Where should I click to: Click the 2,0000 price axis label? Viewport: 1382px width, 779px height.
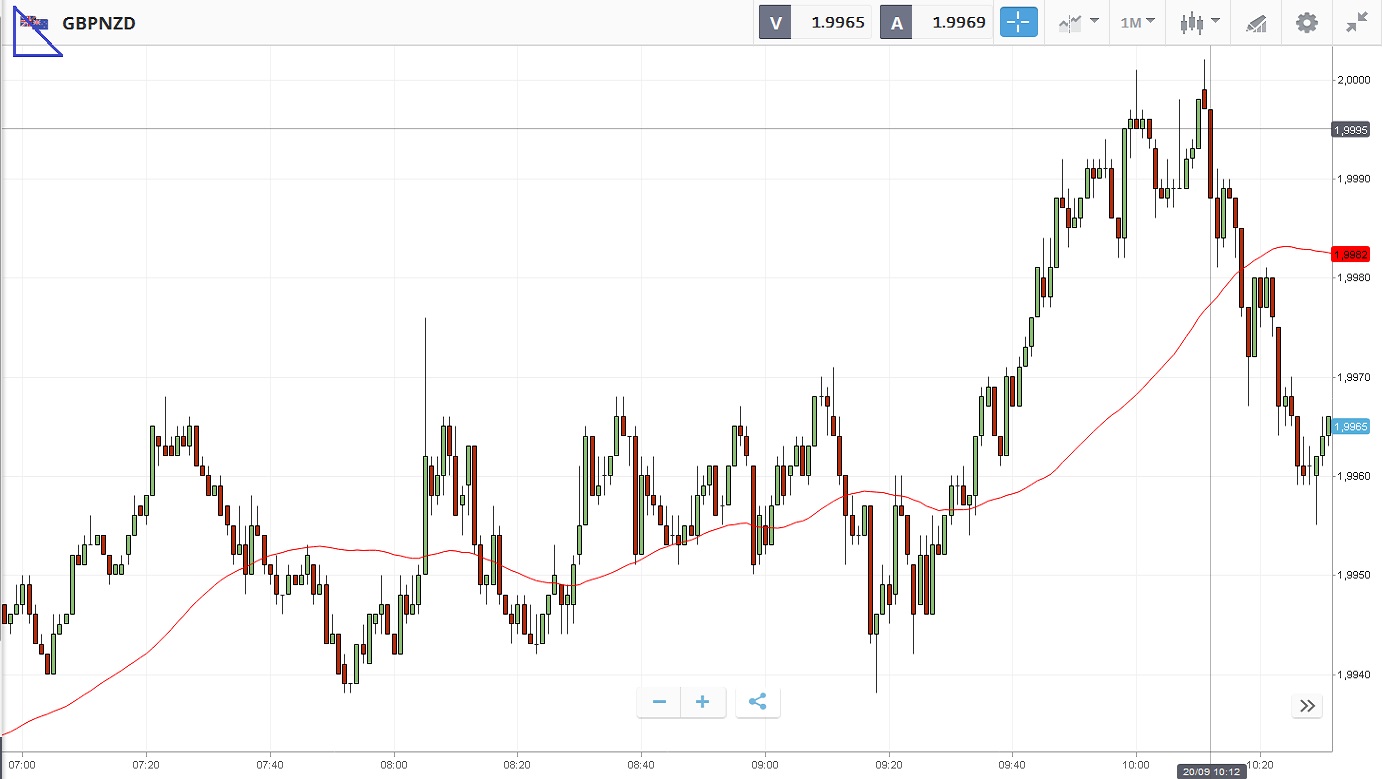[x=1353, y=79]
